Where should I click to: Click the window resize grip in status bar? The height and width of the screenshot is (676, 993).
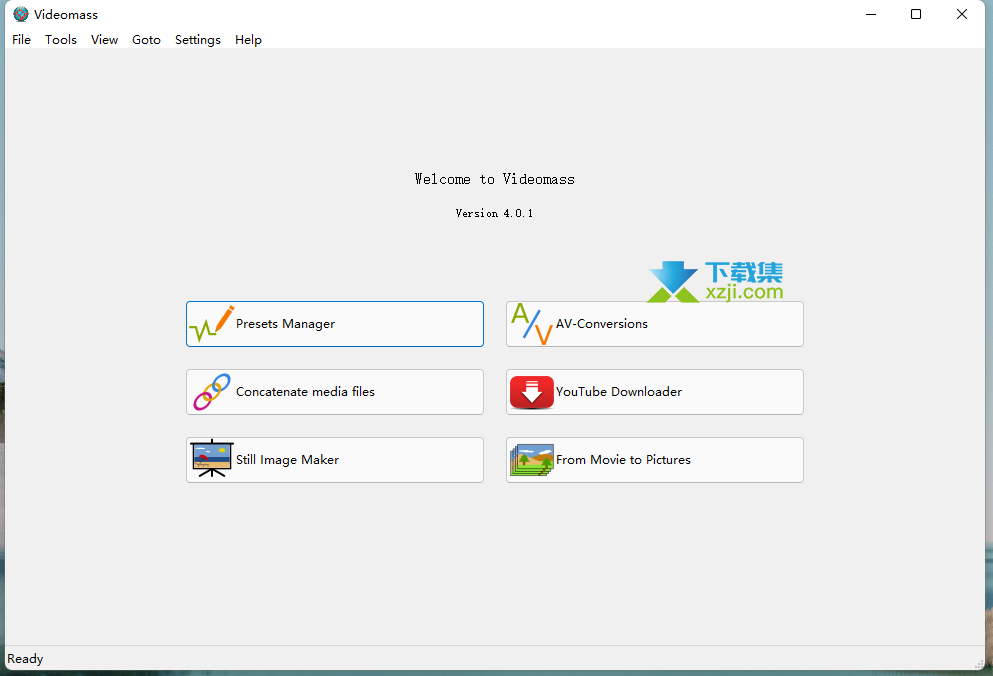[x=979, y=663]
